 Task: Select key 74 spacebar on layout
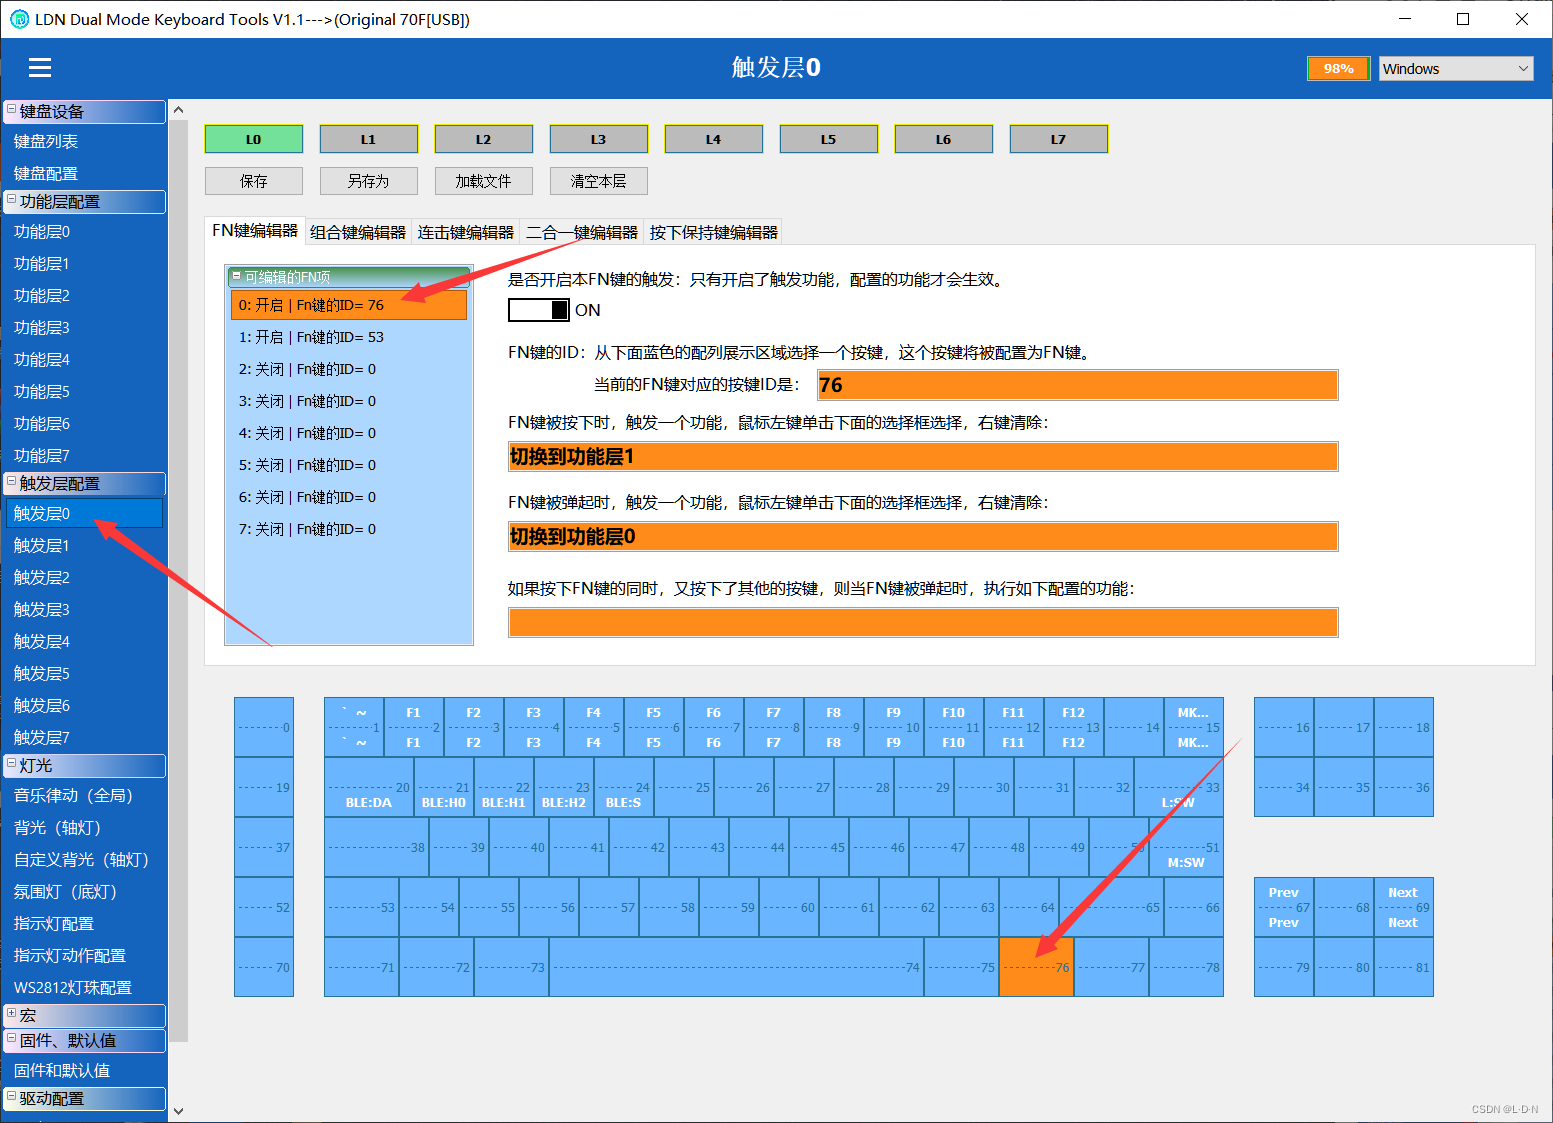[x=736, y=967]
